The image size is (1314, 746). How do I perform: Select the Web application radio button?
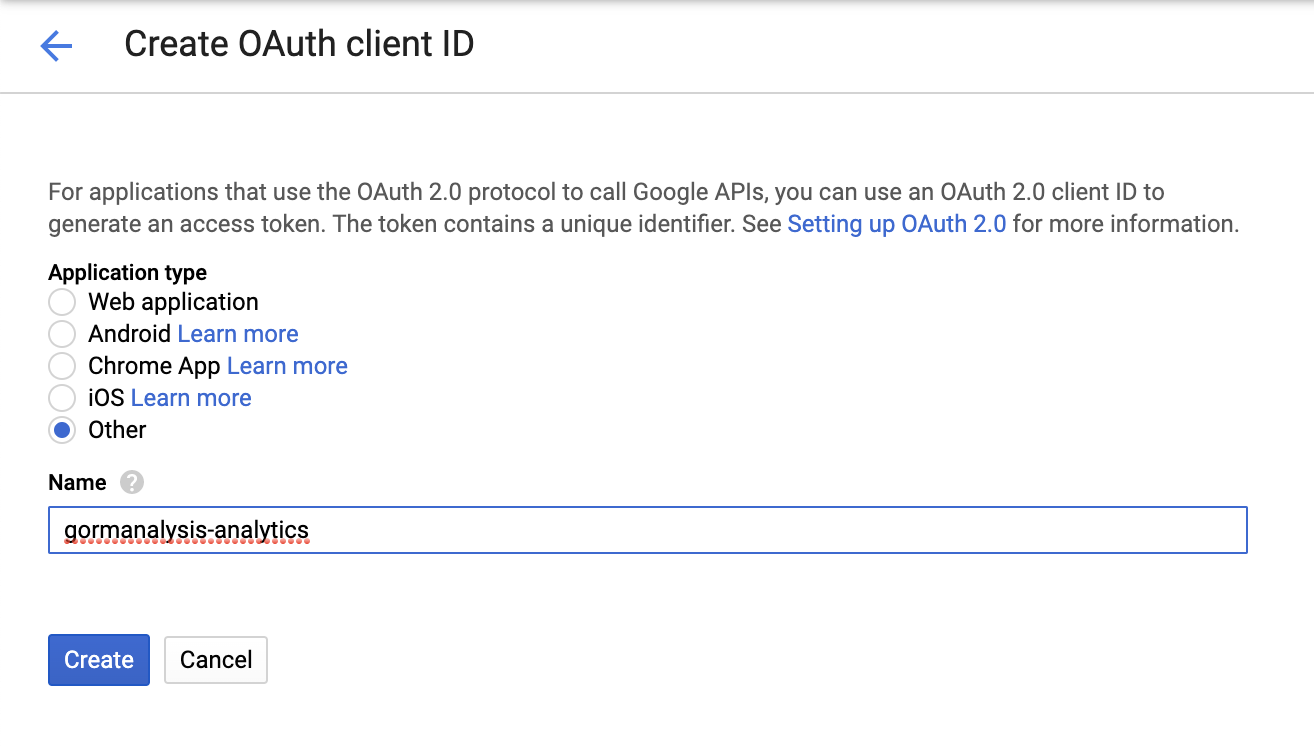tap(62, 302)
